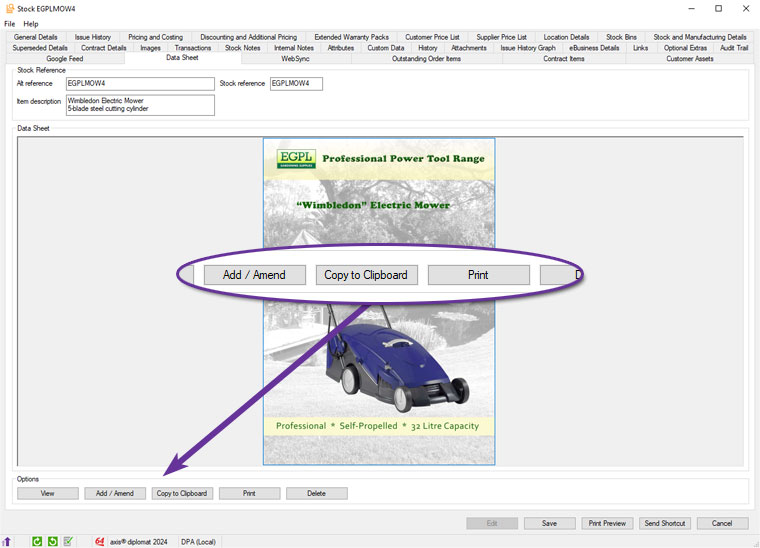The width and height of the screenshot is (760, 548).
Task: Click the Alt reference input field
Action: click(x=140, y=84)
